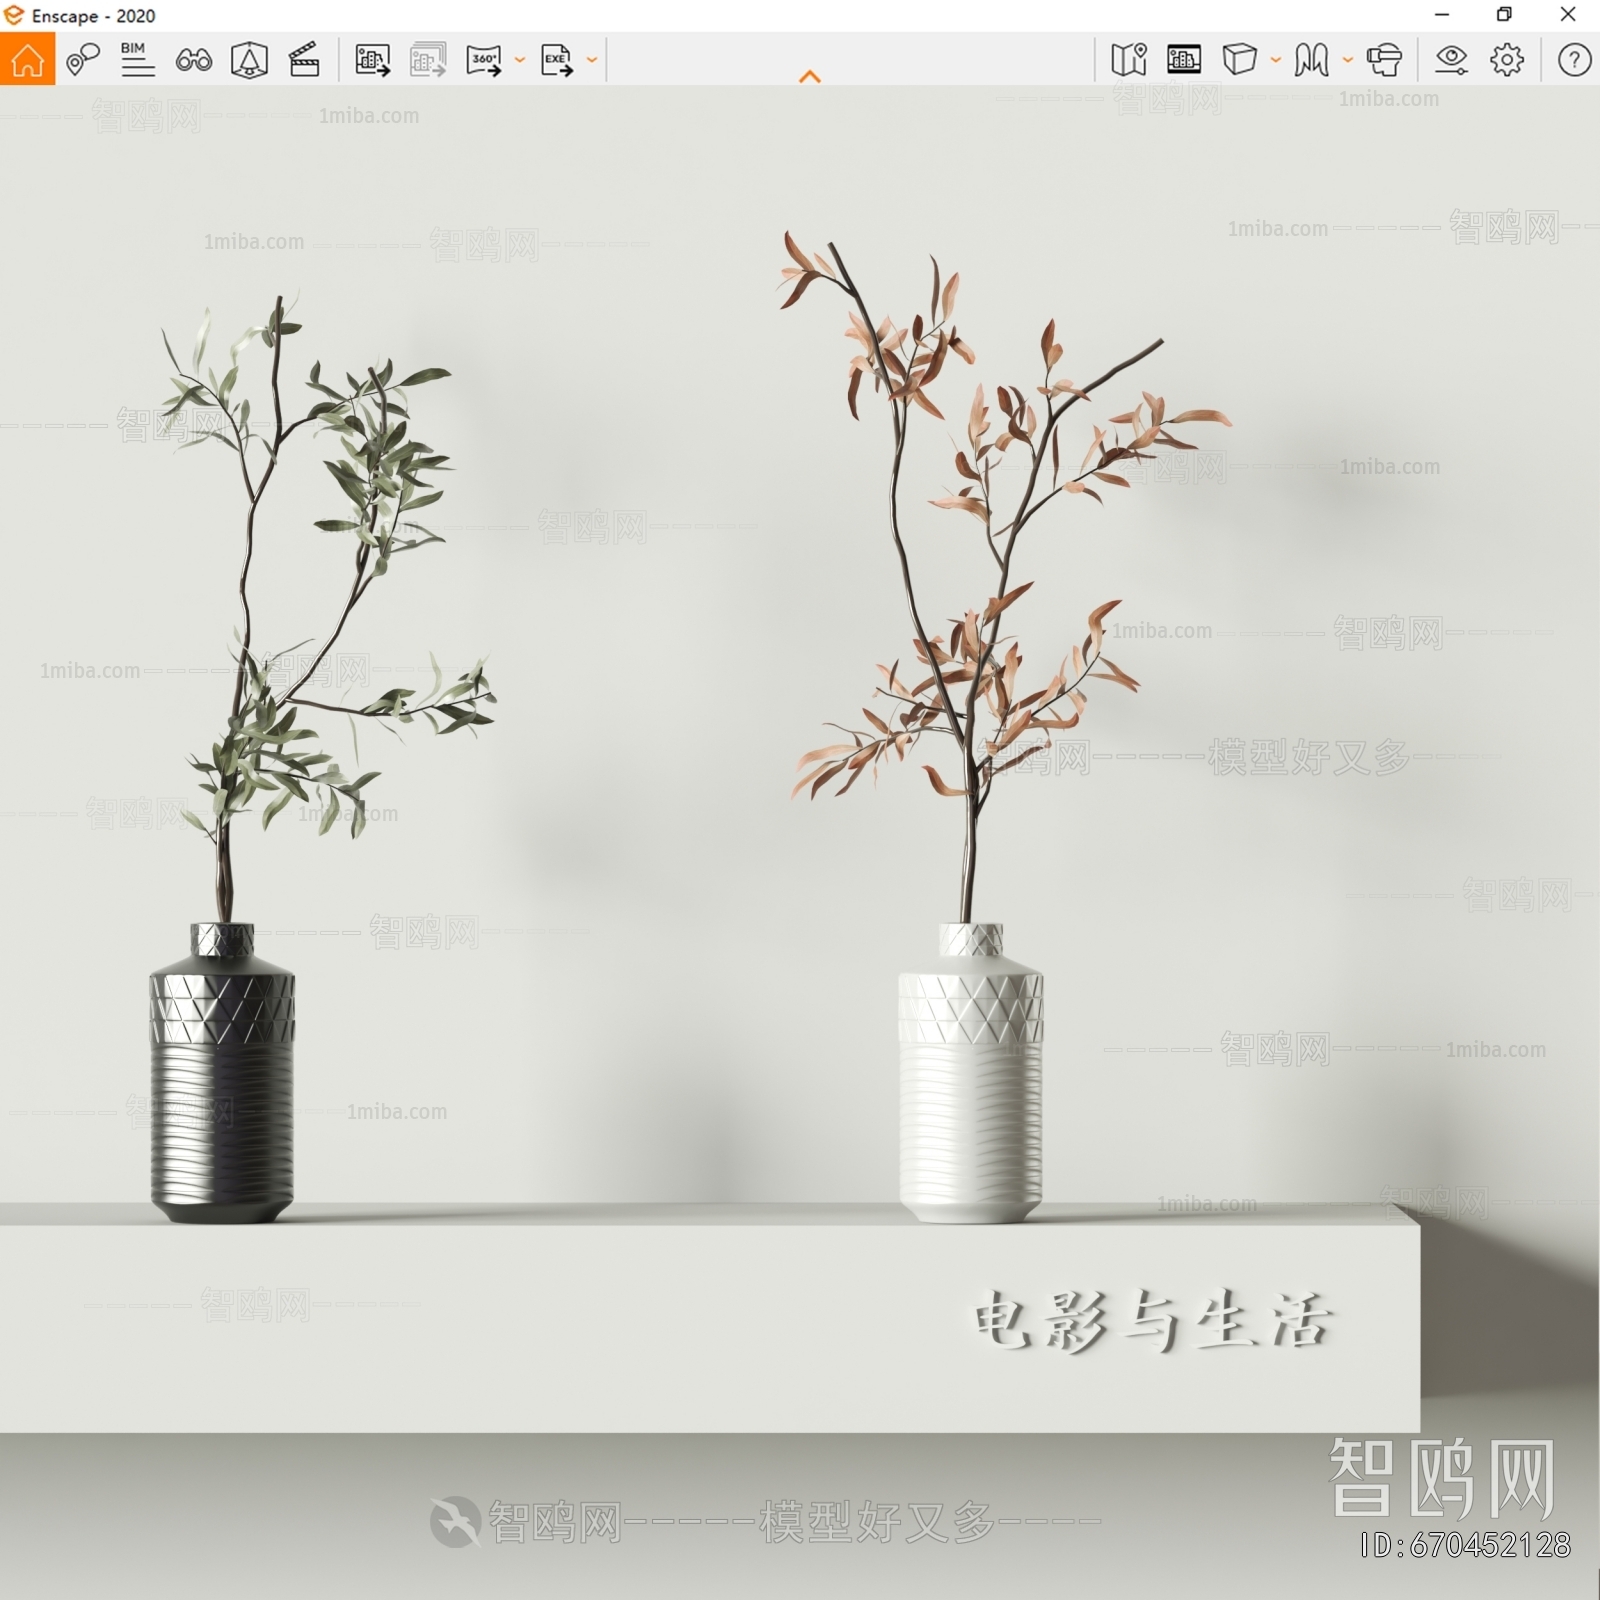
Task: Click the batch rendering icon
Action: click(x=428, y=60)
